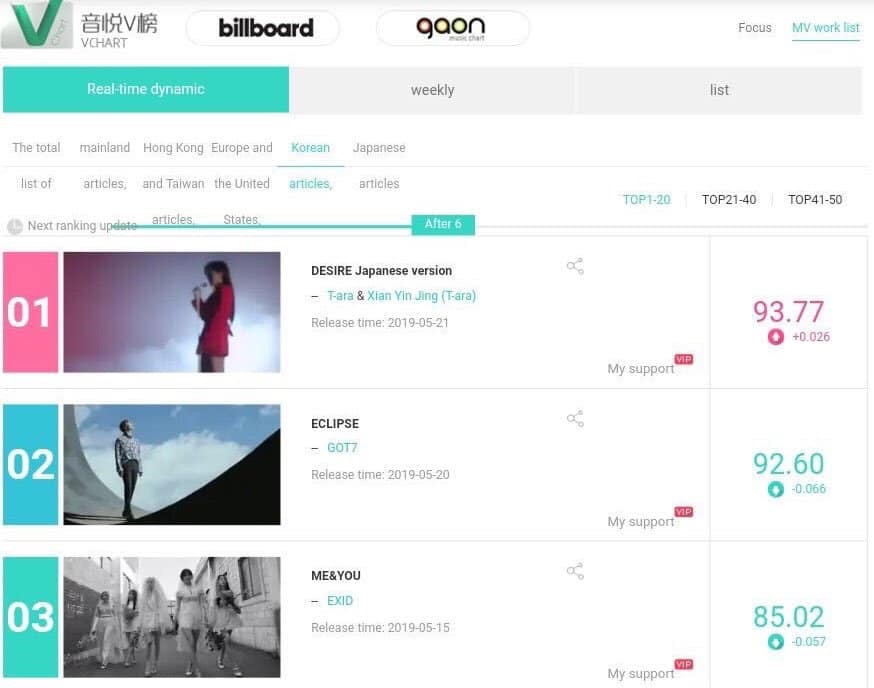Share the ME&YOU entry via share icon
The width and height of the screenshot is (874, 688).
click(x=575, y=571)
